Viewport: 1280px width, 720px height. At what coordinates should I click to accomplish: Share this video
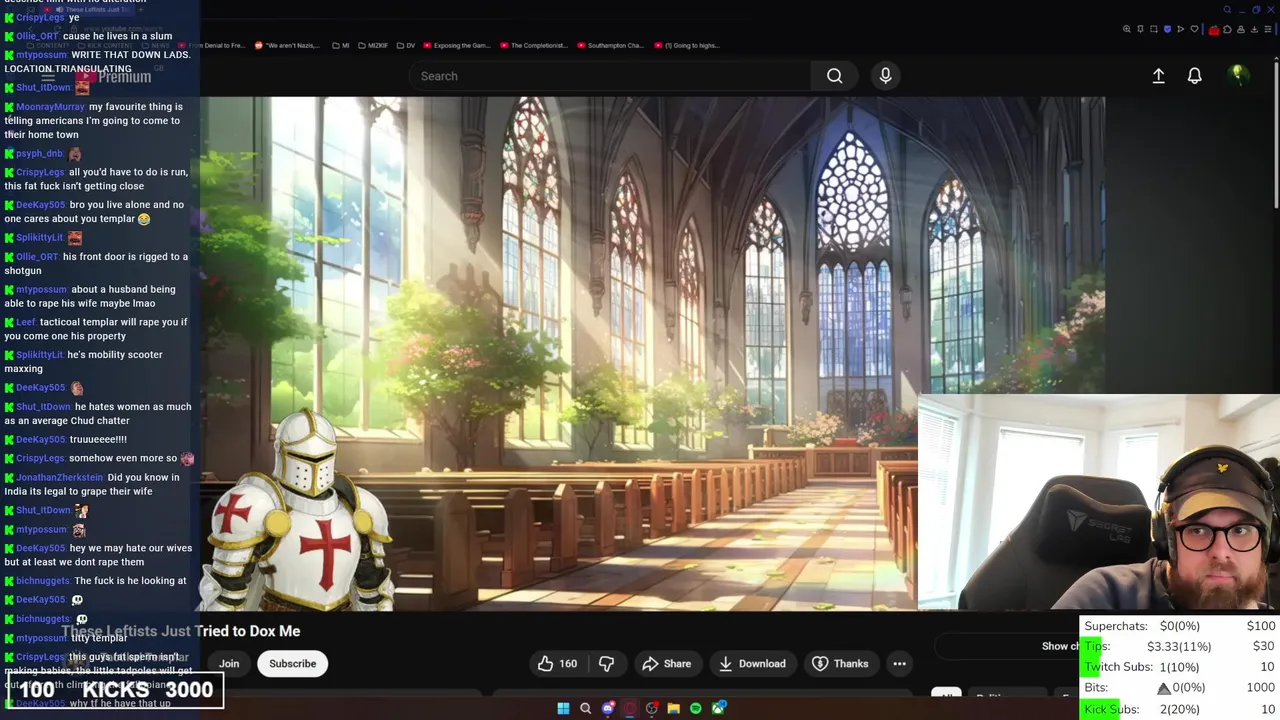coord(667,663)
